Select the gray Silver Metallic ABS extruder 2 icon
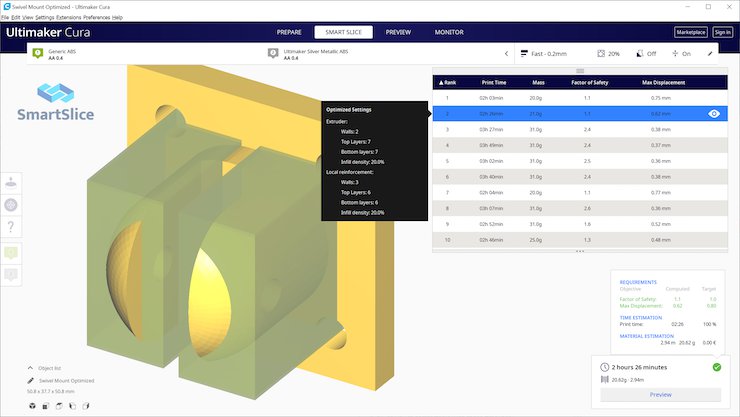The height and width of the screenshot is (417, 740). point(273,53)
